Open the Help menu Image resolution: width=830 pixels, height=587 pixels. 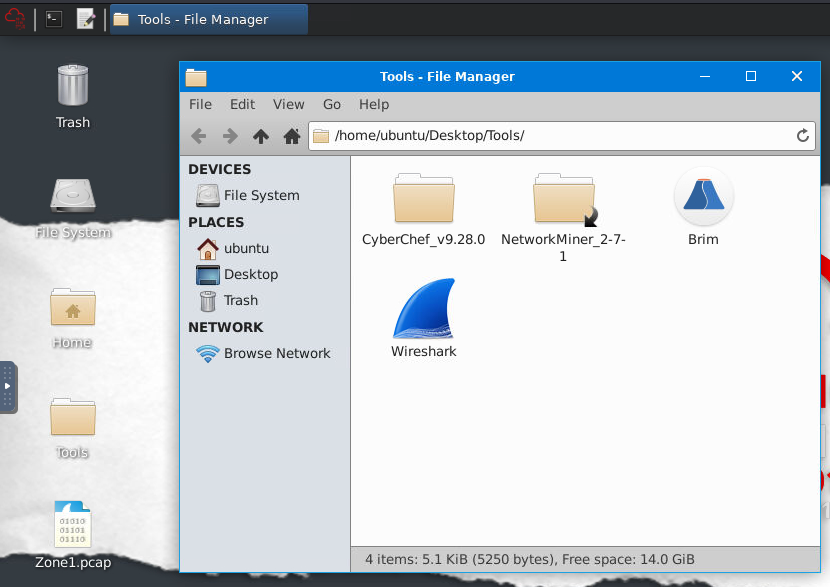(374, 104)
